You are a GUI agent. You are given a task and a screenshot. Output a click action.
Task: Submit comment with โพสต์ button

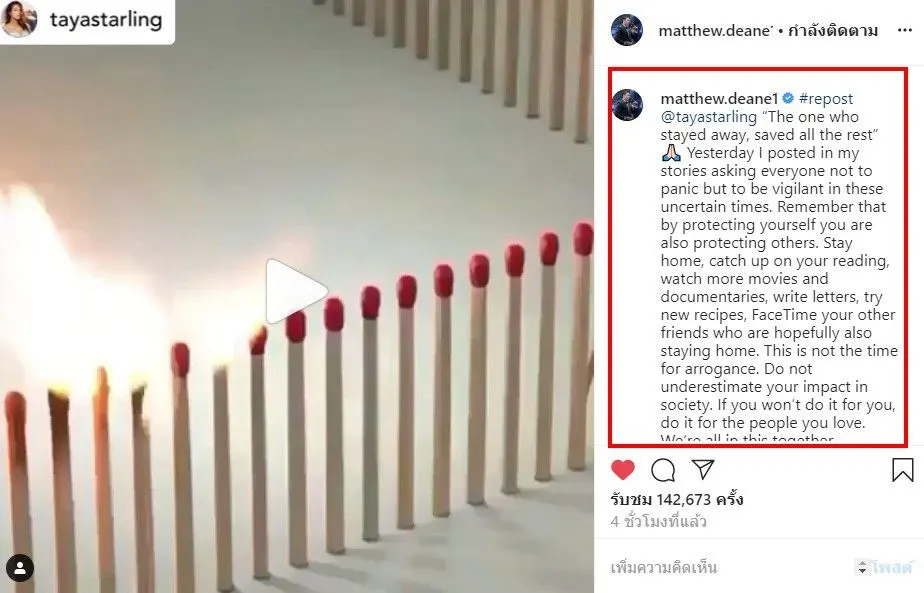pyautogui.click(x=891, y=568)
